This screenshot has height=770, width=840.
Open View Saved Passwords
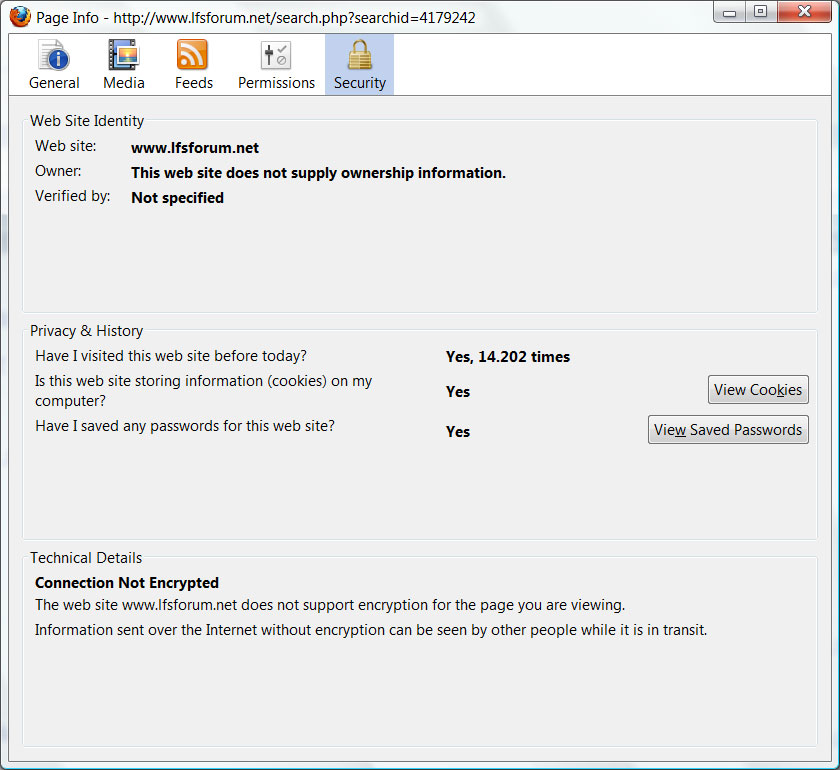(728, 430)
